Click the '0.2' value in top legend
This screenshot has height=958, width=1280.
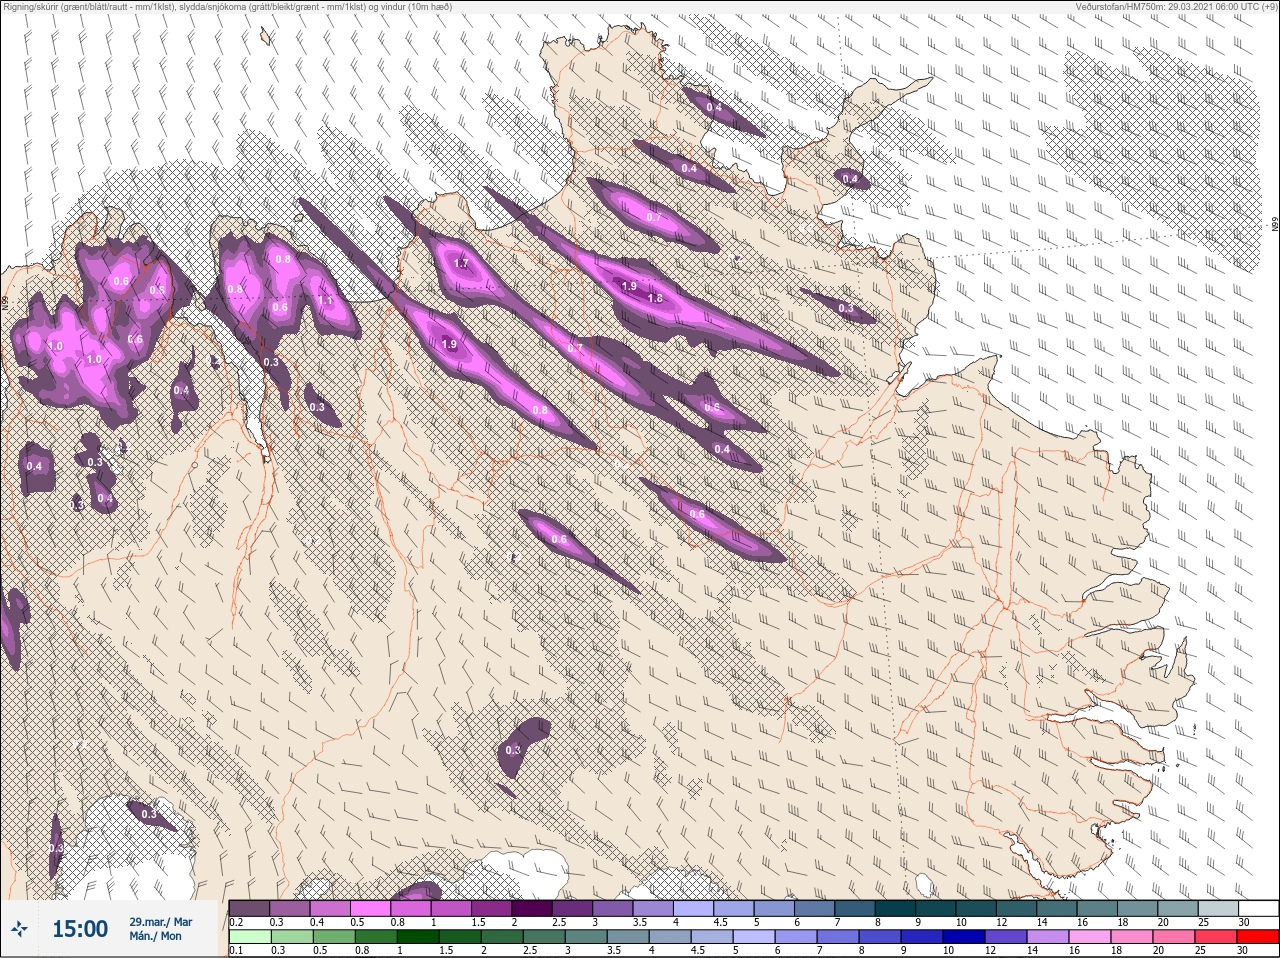[236, 922]
